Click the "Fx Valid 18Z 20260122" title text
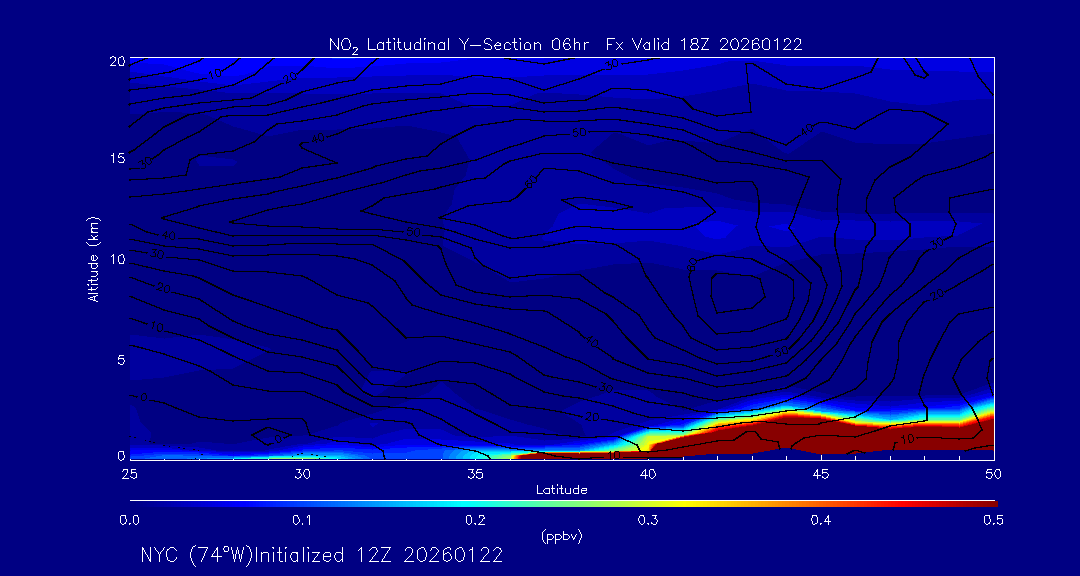 [x=704, y=45]
